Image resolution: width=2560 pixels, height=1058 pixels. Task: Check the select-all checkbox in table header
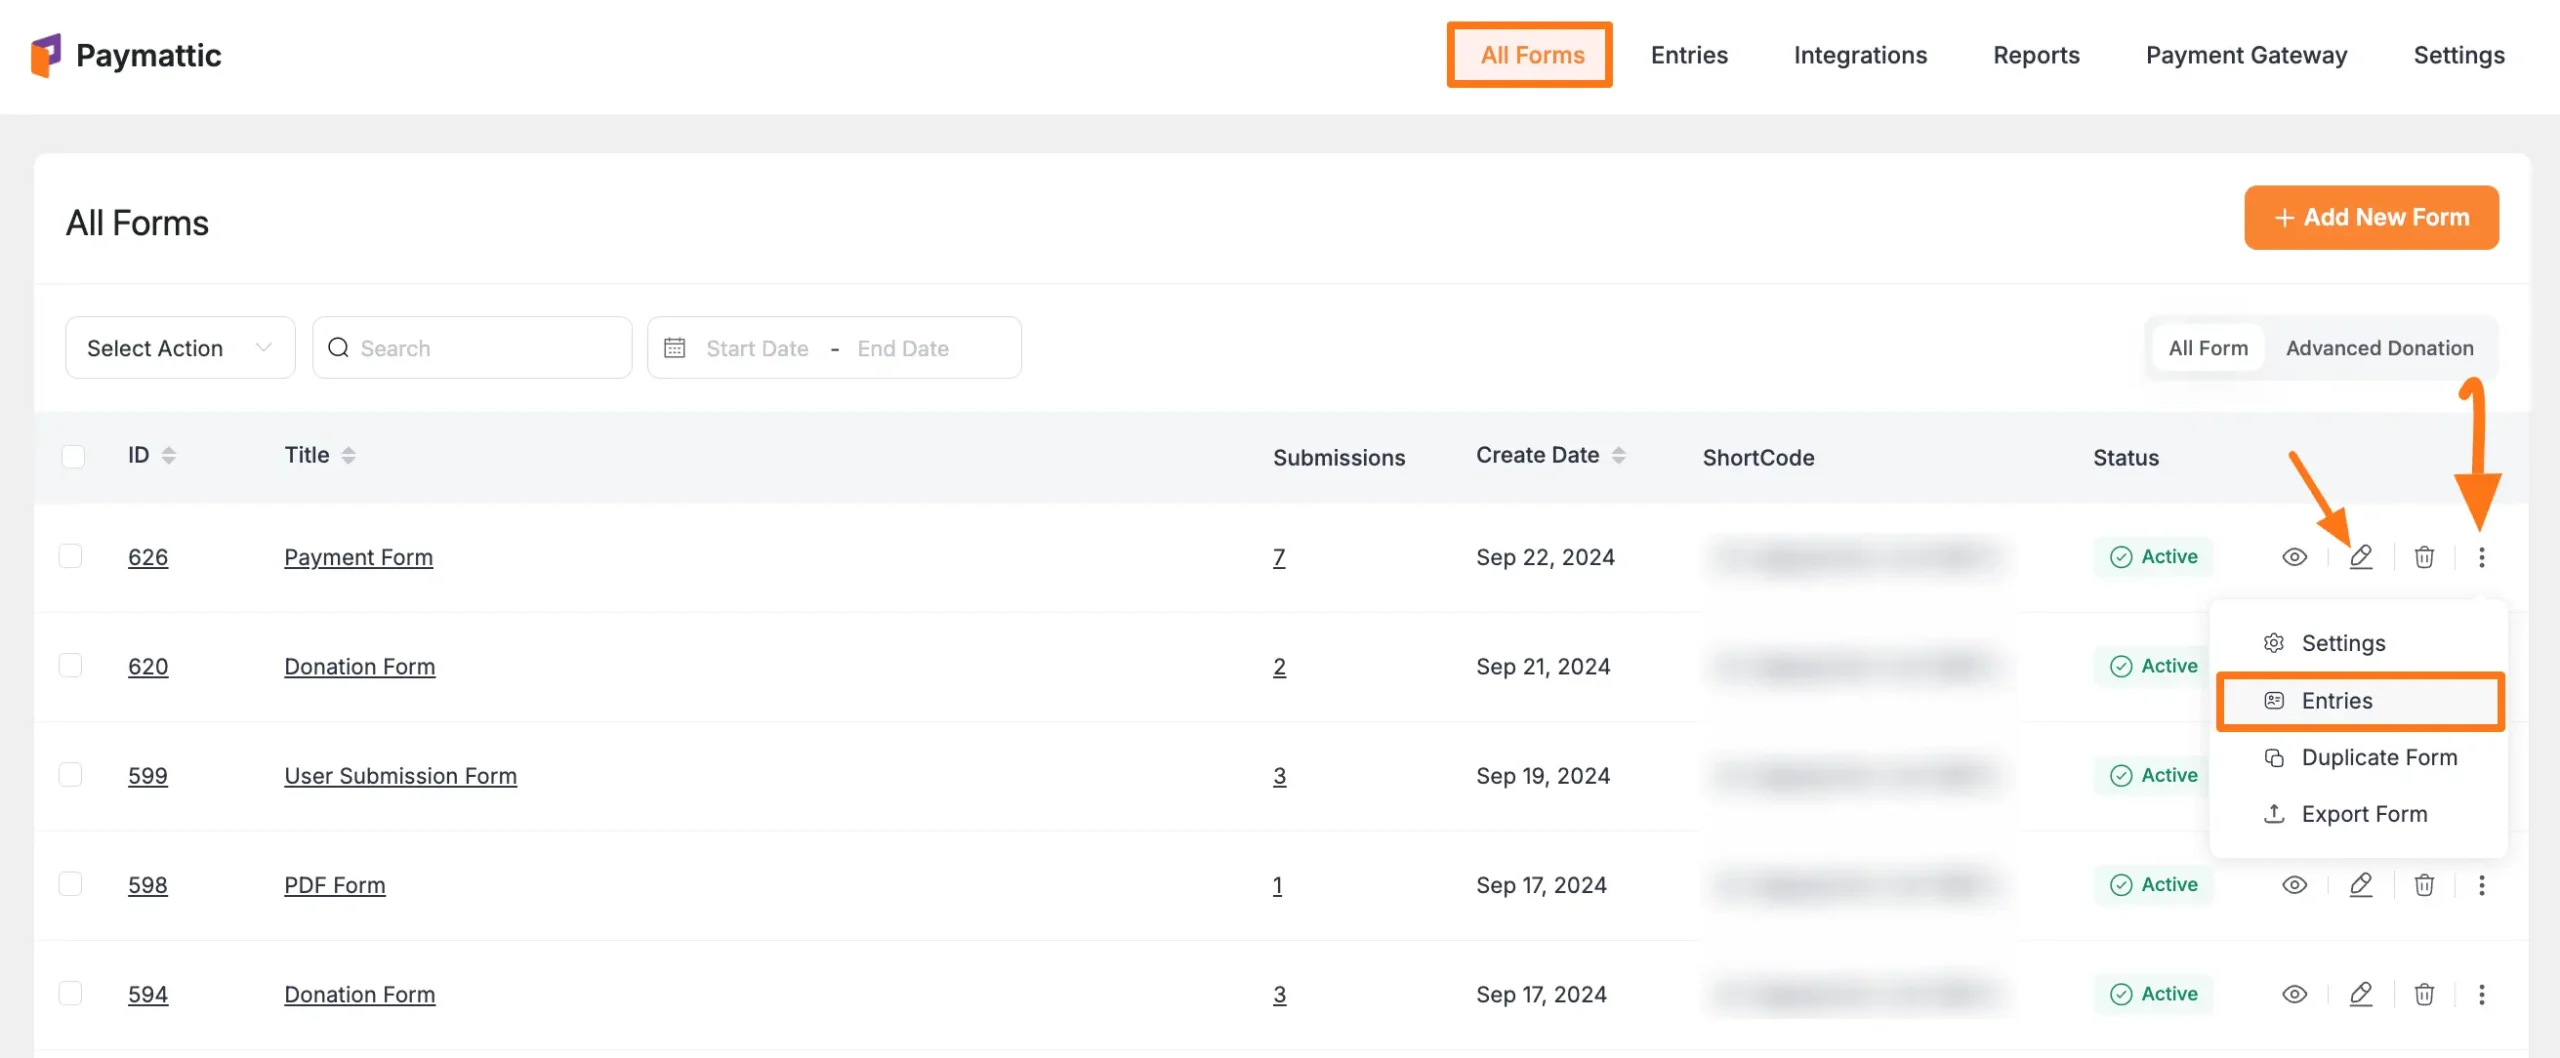tap(73, 457)
